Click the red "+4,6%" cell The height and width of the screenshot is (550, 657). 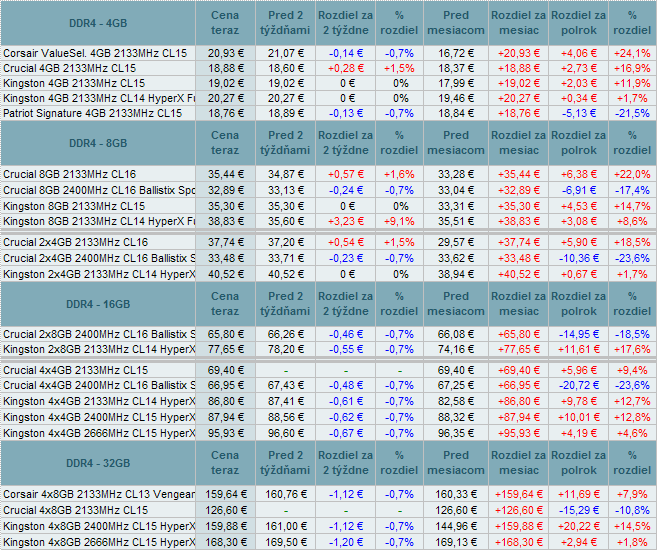pos(632,433)
